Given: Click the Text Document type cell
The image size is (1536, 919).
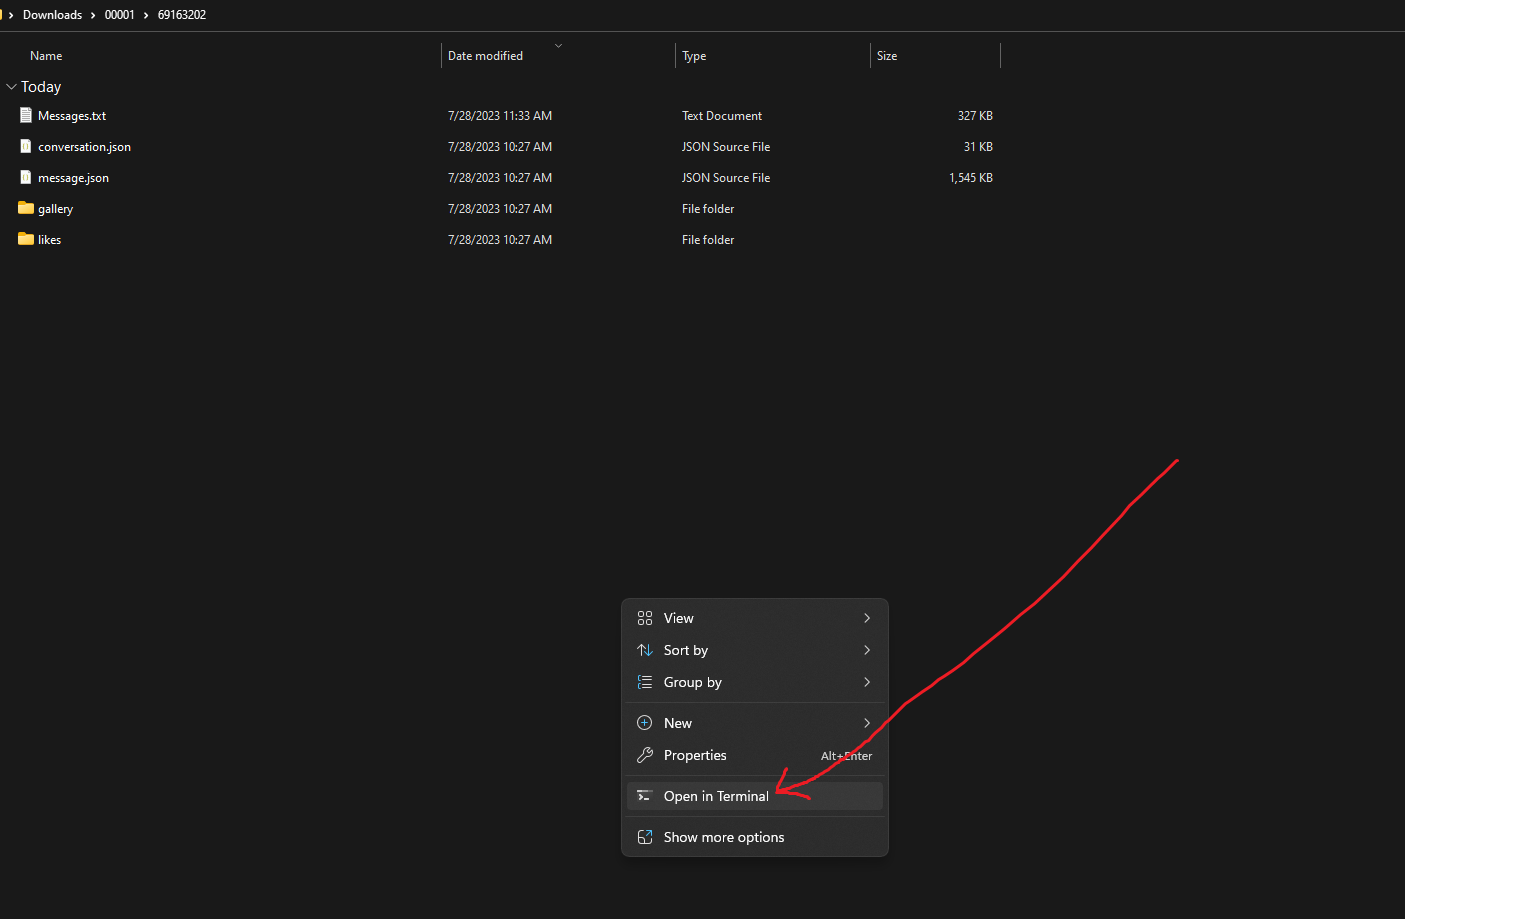Looking at the screenshot, I should (722, 116).
